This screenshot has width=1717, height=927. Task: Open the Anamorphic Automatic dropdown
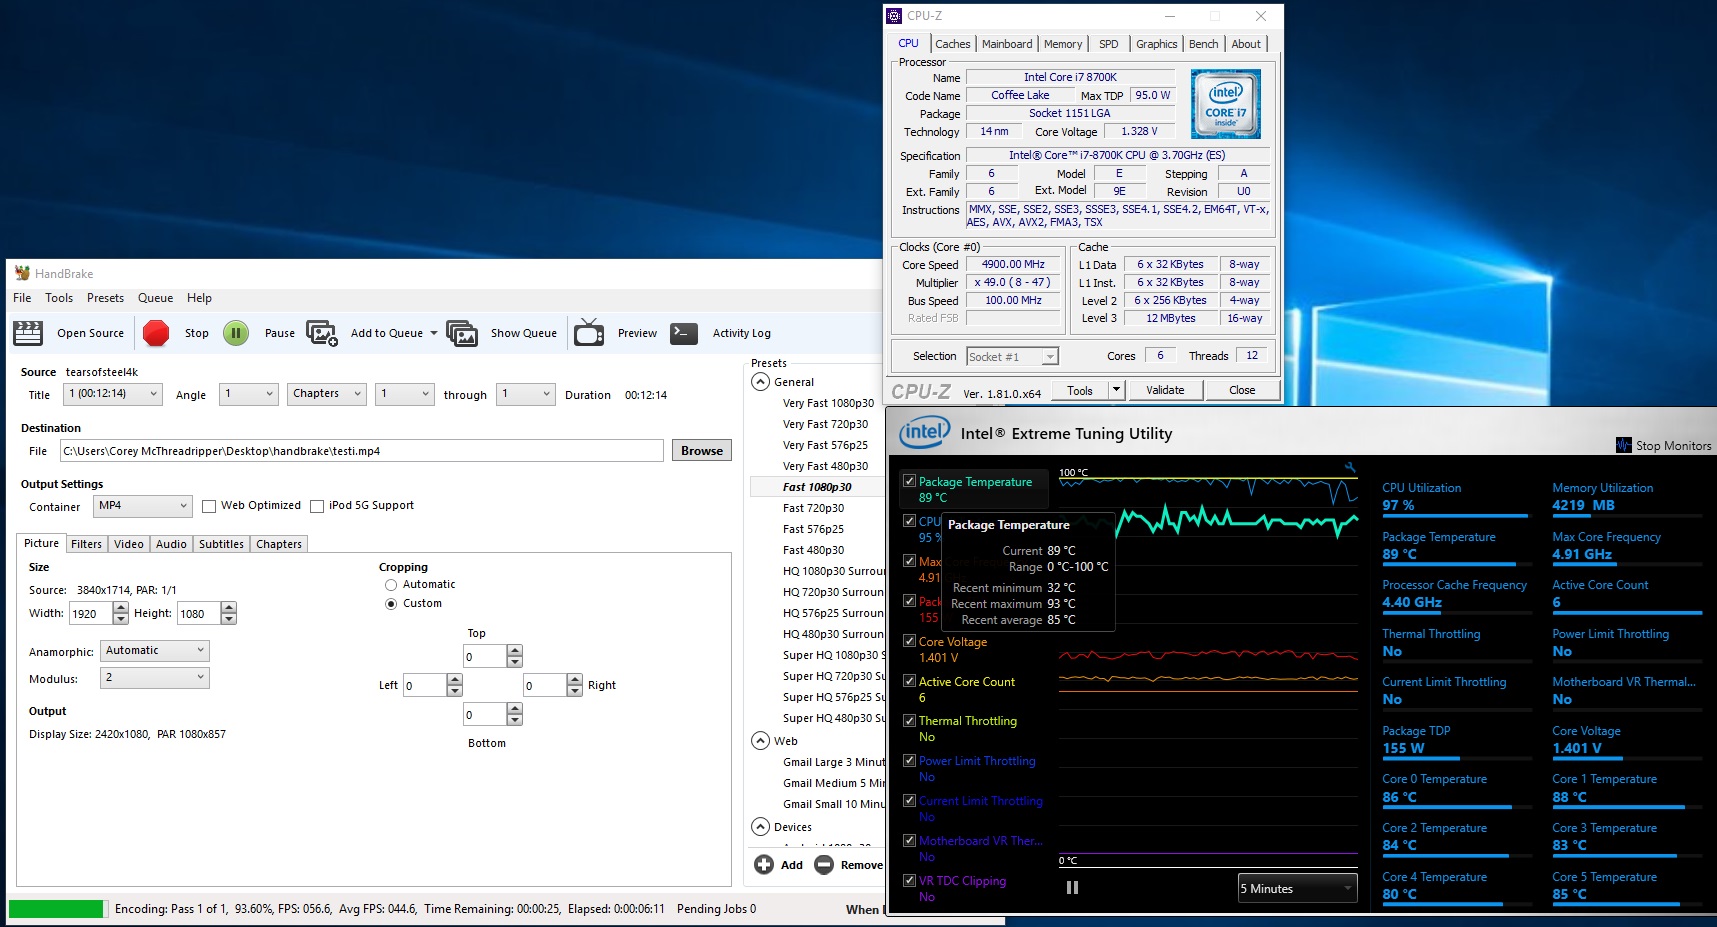(x=155, y=651)
